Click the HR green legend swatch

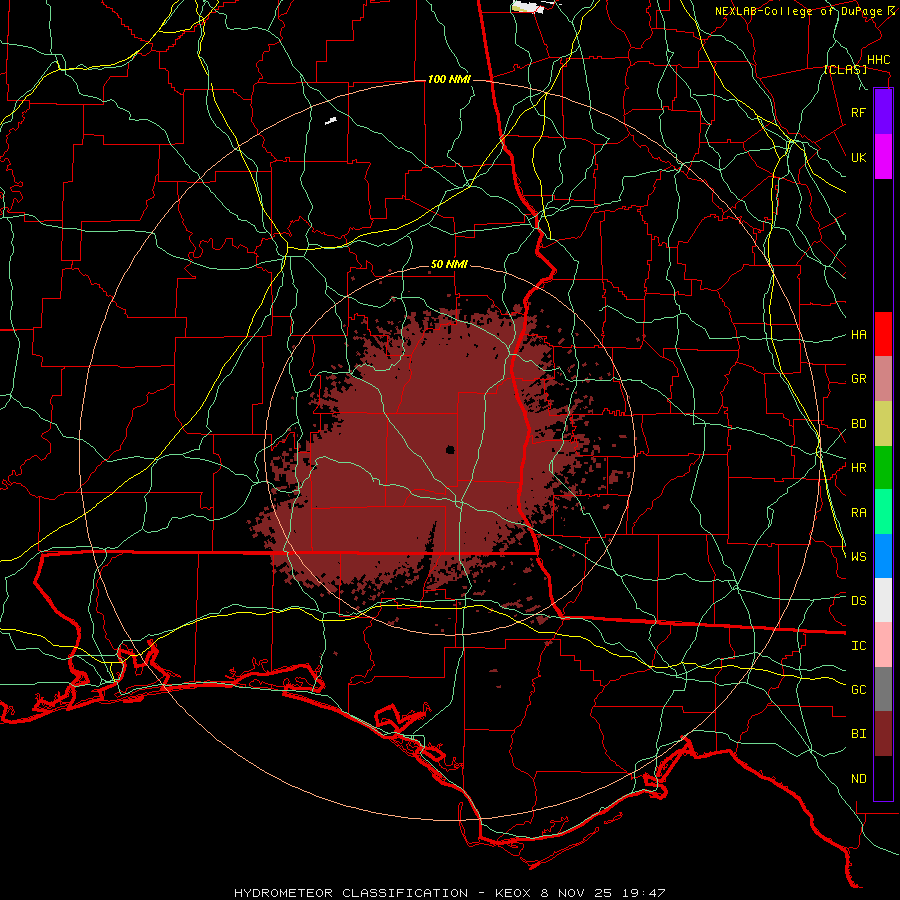pos(883,467)
